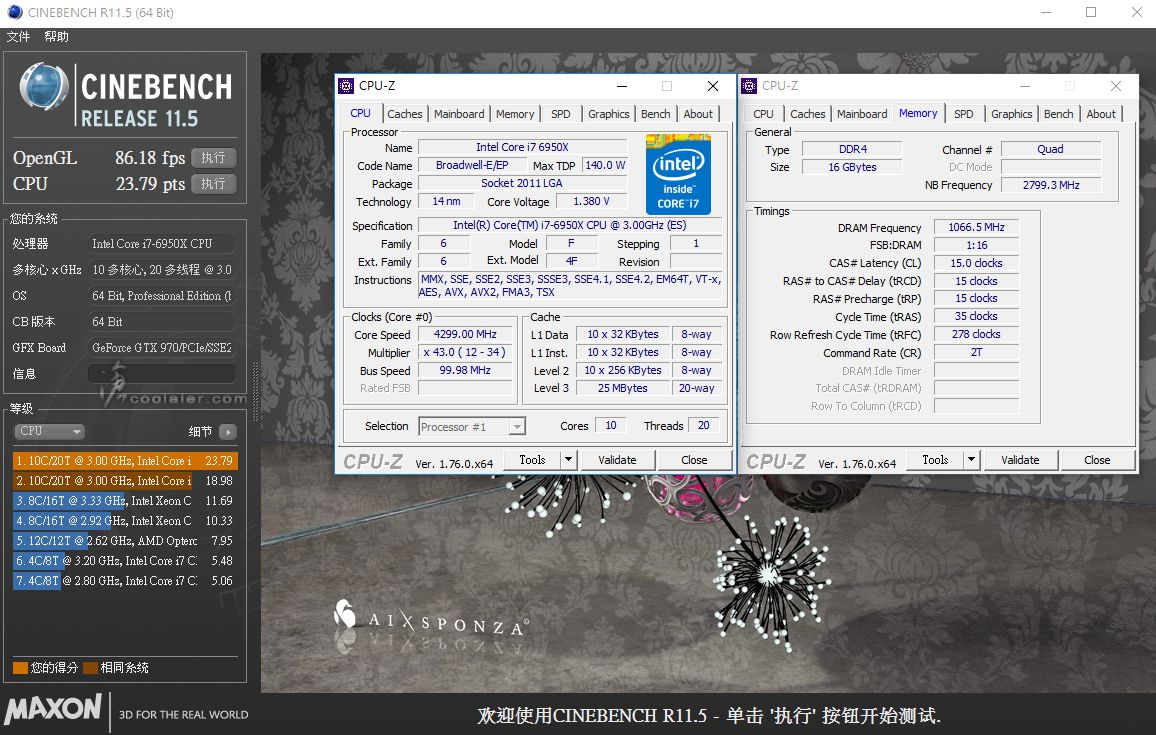Switch to Graphics tab in left CPU-Z window

608,114
